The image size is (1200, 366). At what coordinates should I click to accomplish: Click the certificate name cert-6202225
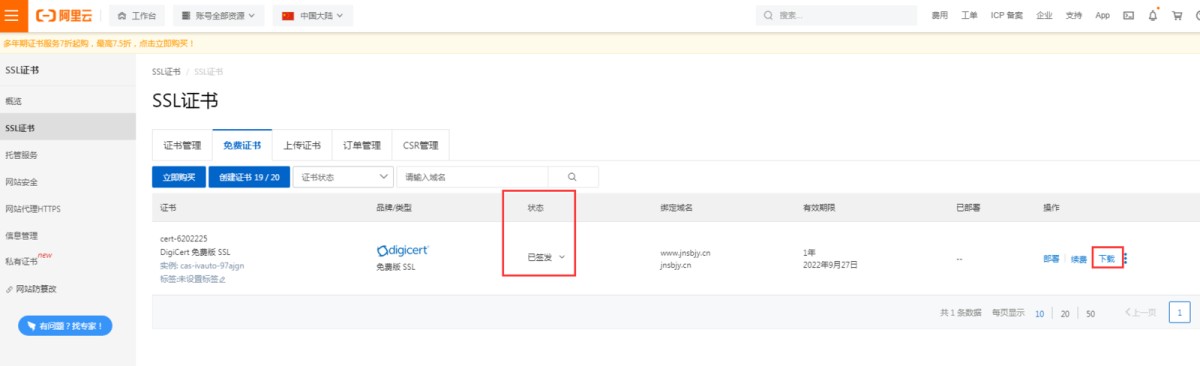[x=184, y=239]
